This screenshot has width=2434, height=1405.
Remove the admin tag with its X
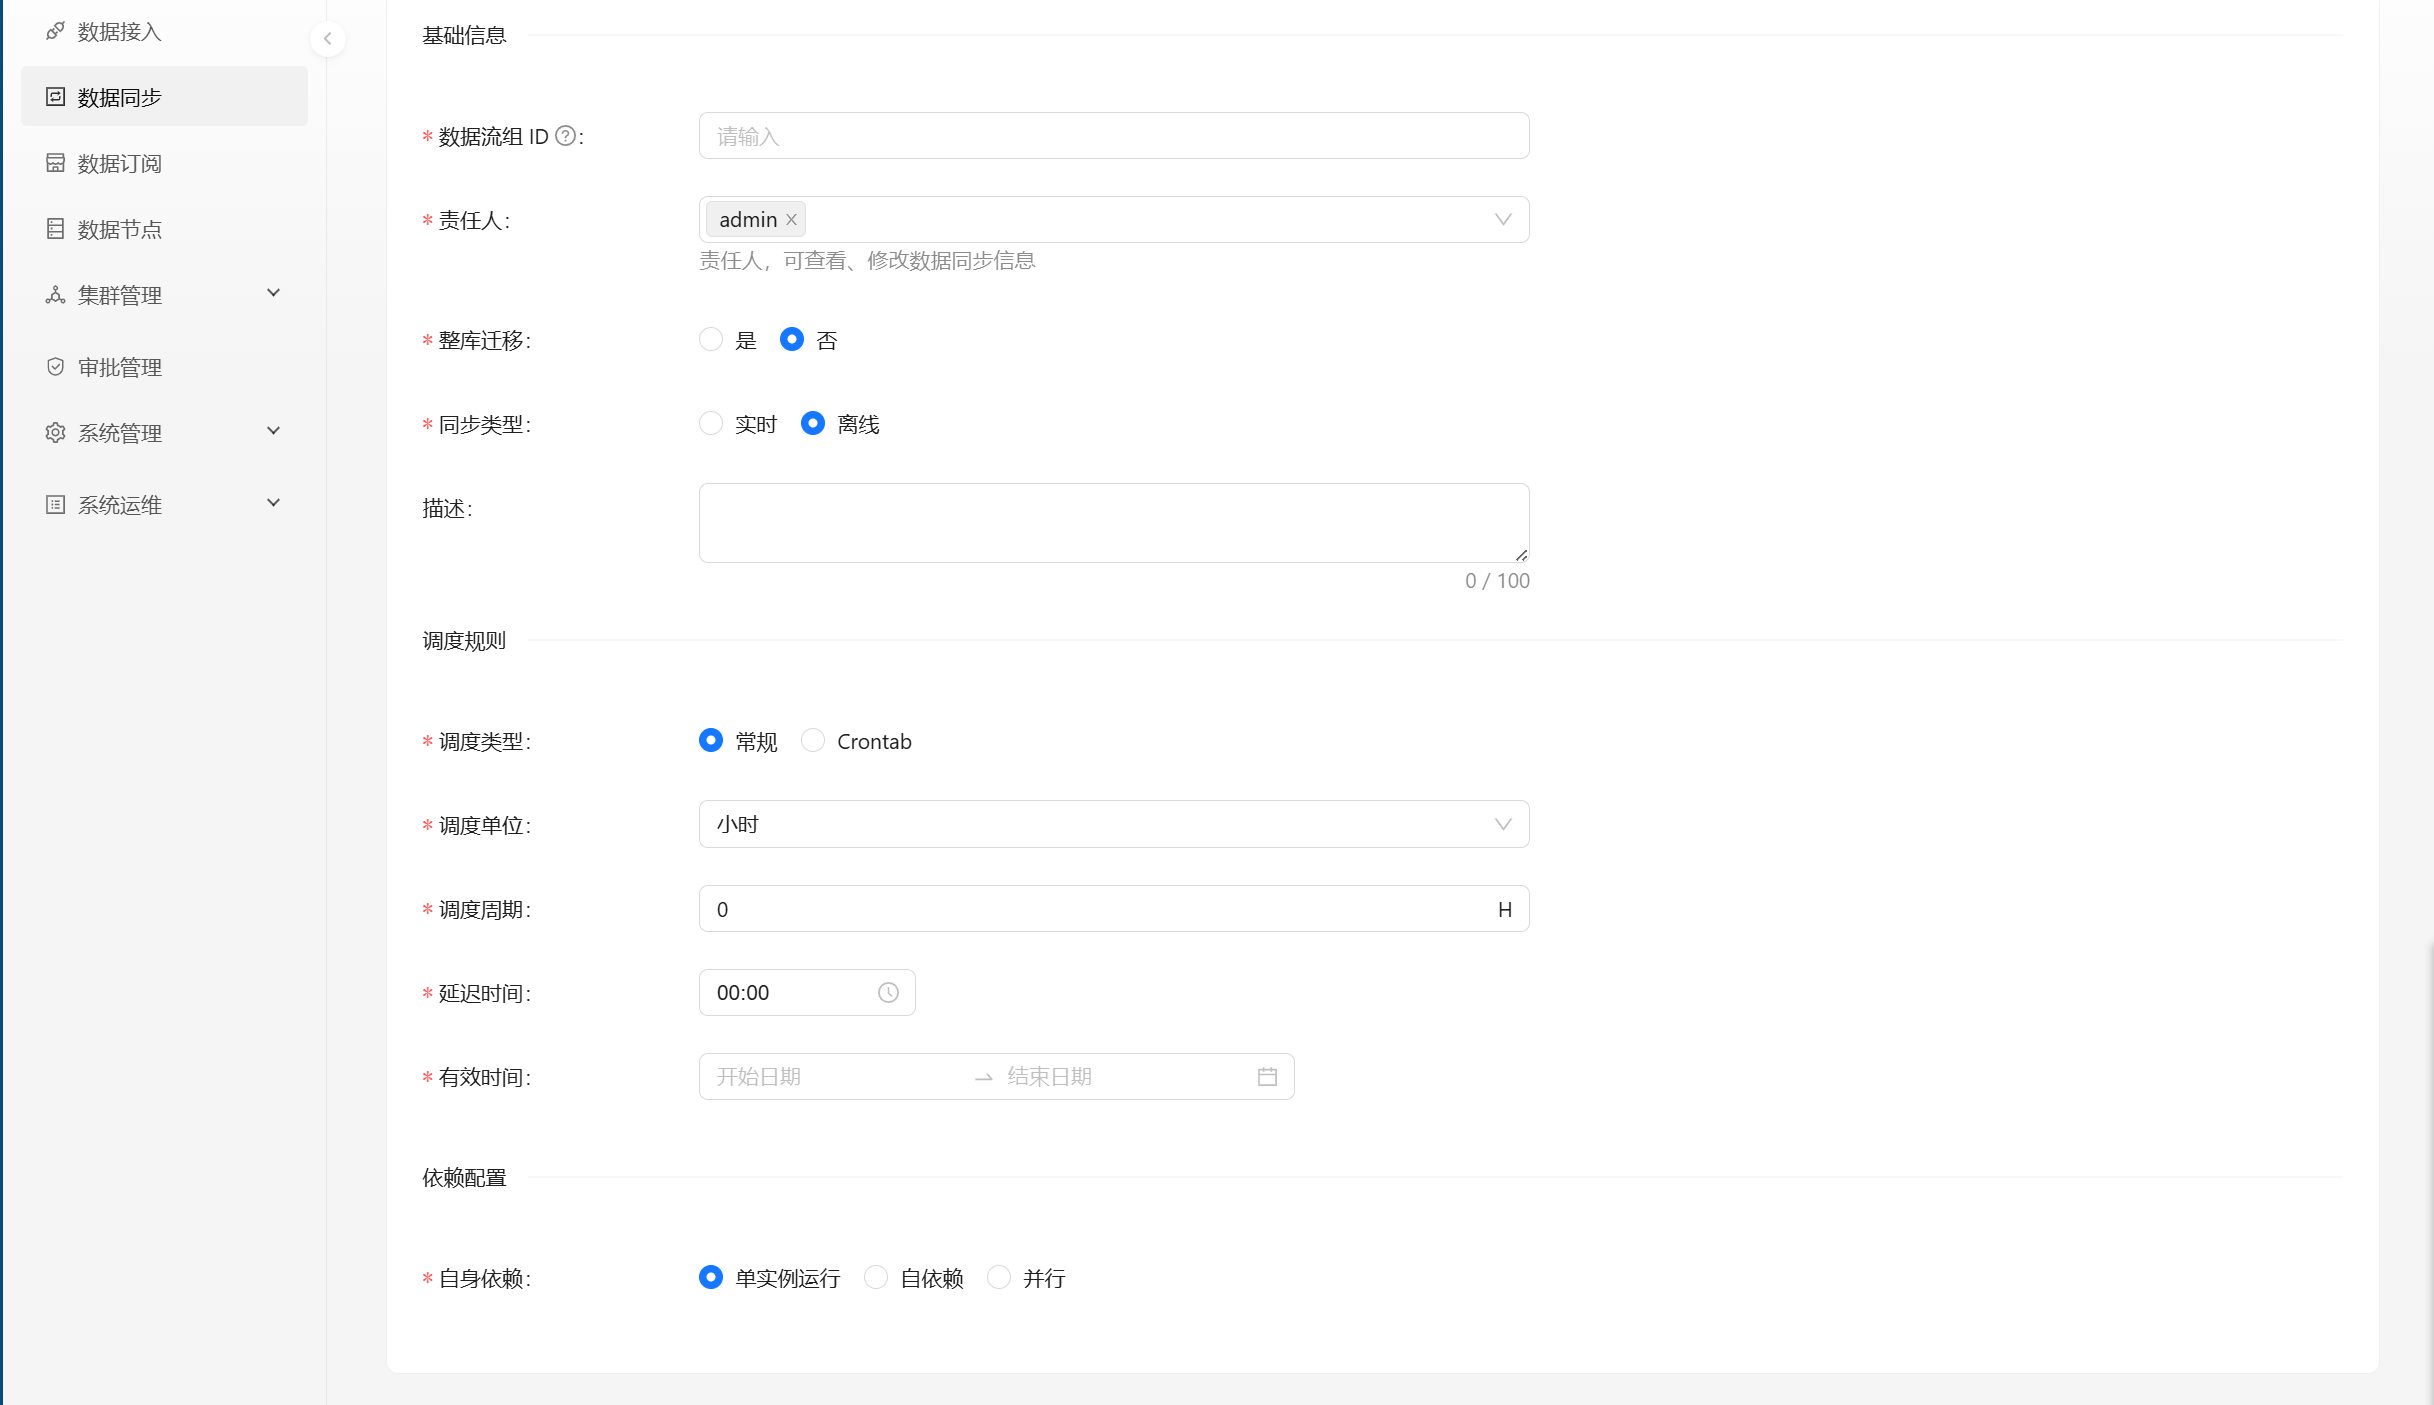point(791,220)
